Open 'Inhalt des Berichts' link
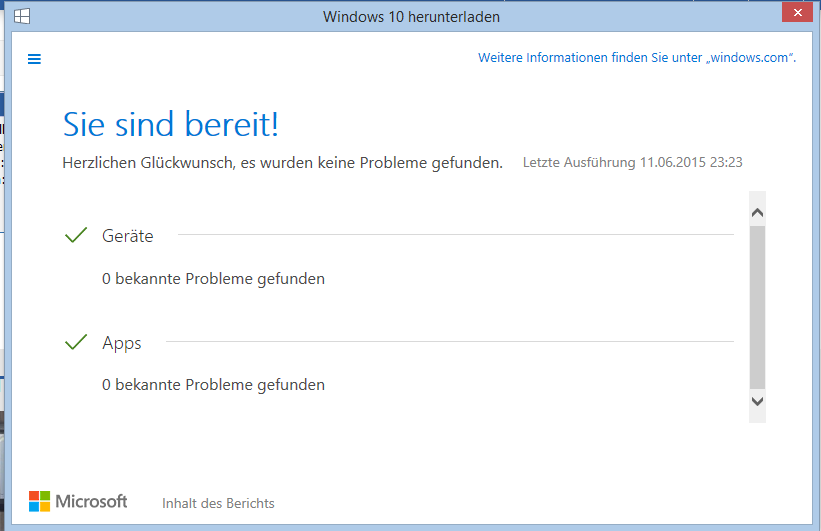The width and height of the screenshot is (821, 531). click(x=218, y=503)
